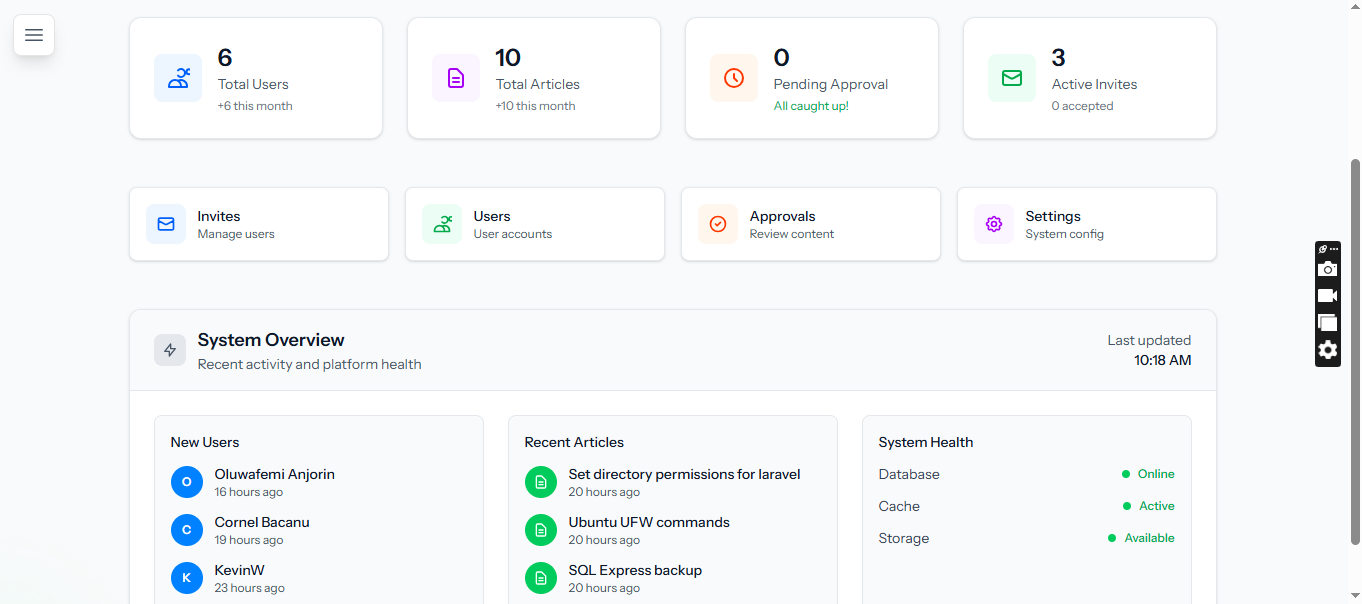Click the System Overview lightning bolt icon
The width and height of the screenshot is (1362, 604).
[x=170, y=350]
